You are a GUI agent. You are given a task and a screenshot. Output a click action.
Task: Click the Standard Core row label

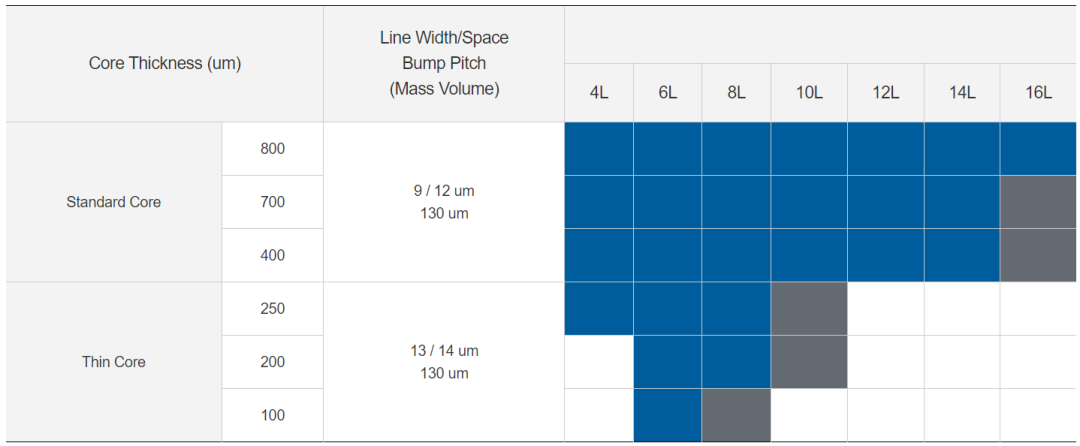(x=114, y=202)
